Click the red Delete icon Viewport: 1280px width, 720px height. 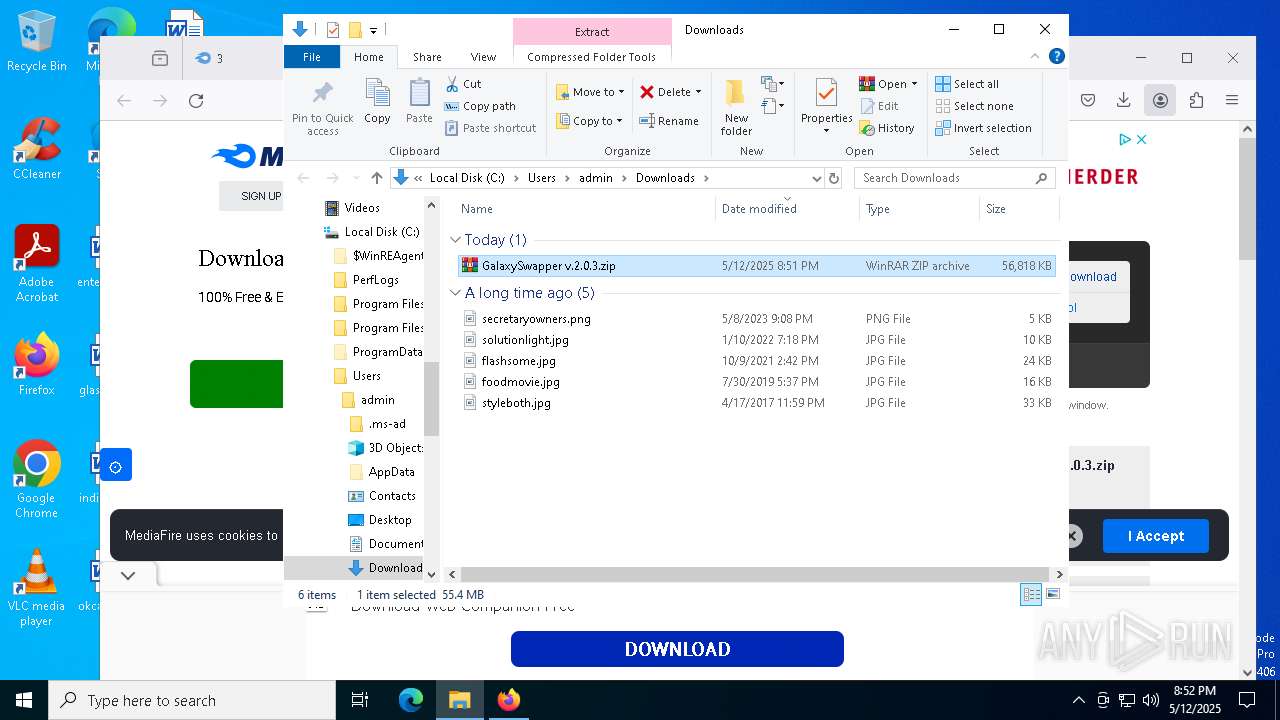click(647, 92)
